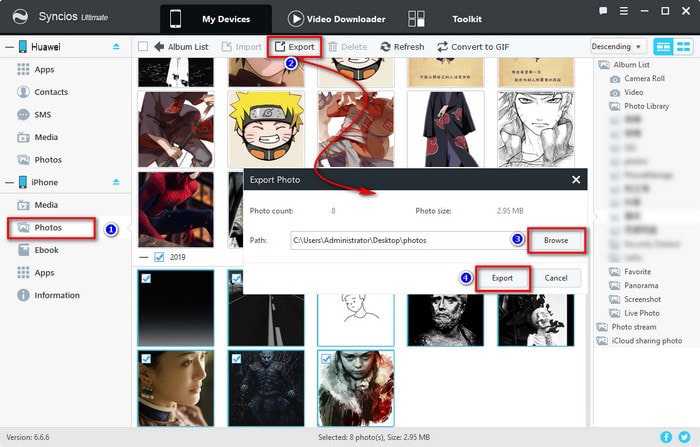Collapse the iPhone device section
Viewport: 700px width, 447px height.
pyautogui.click(x=115, y=182)
